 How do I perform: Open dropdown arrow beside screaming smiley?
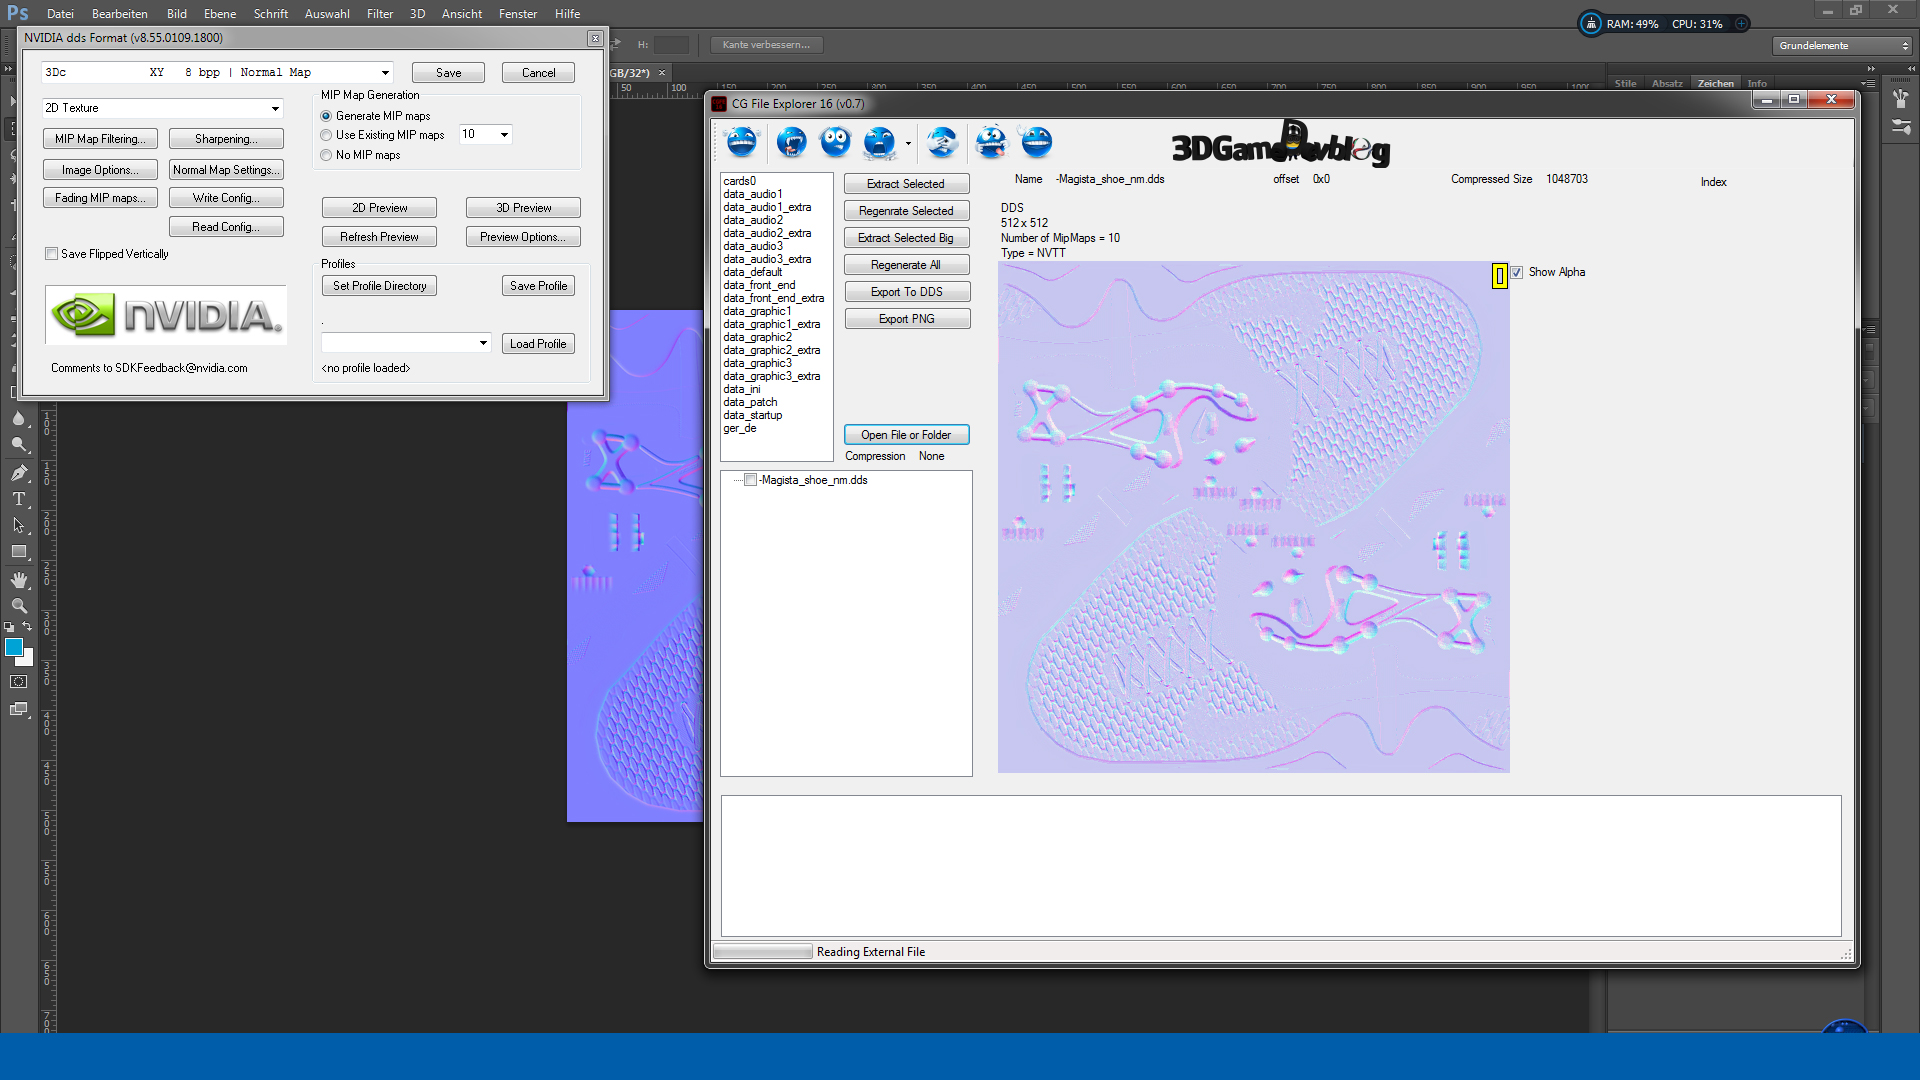[x=908, y=143]
